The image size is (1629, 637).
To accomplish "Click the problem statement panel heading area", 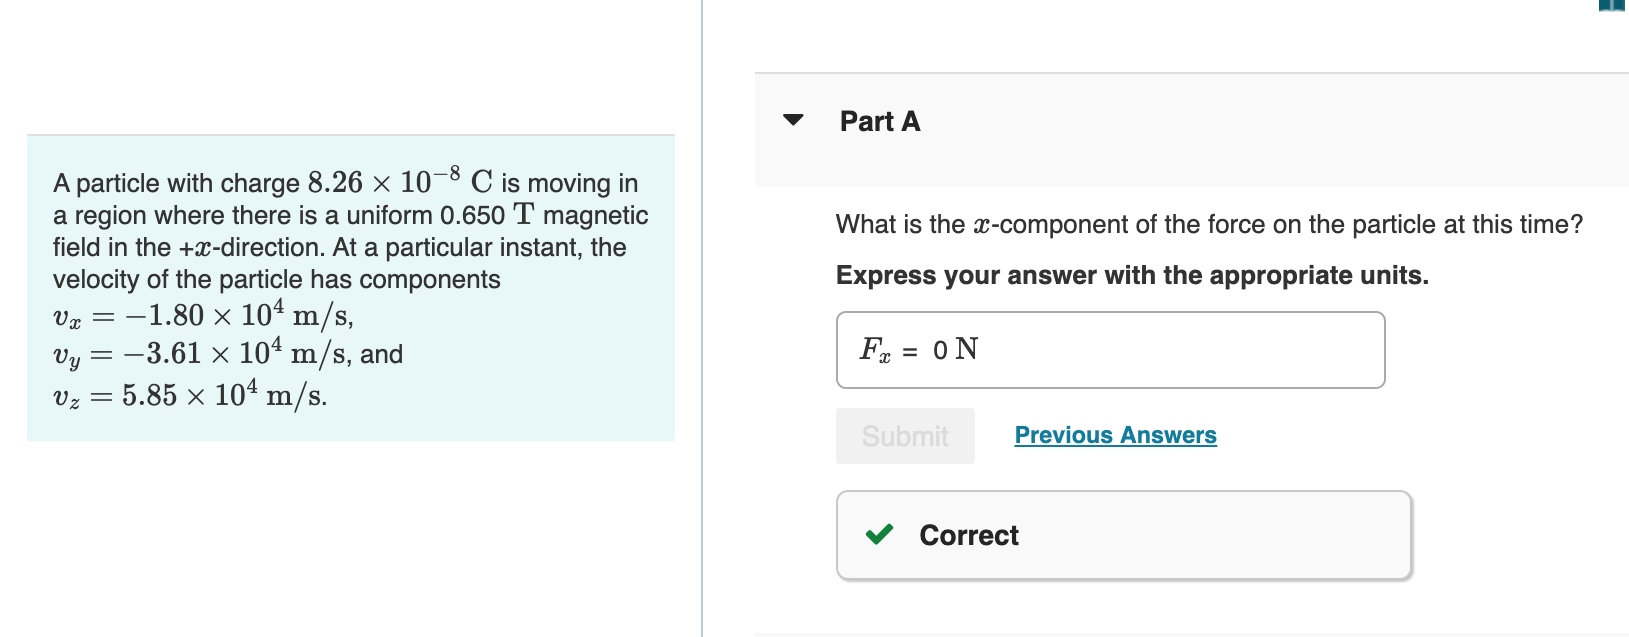I will tap(350, 150).
